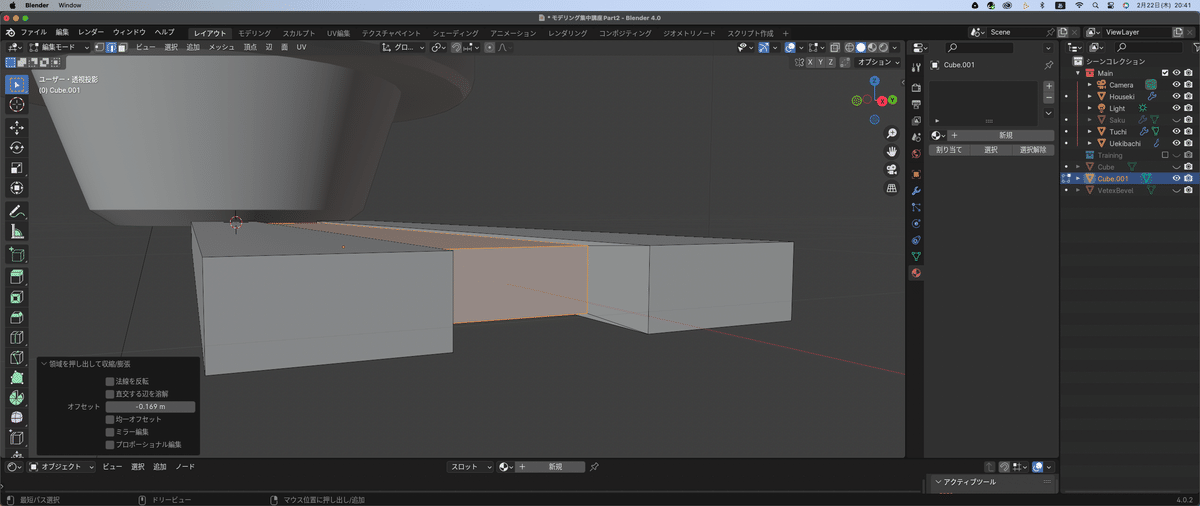The width and height of the screenshot is (1200, 506).
Task: Open the オブジェクト dropdown in the bottom editor
Action: [x=62, y=467]
